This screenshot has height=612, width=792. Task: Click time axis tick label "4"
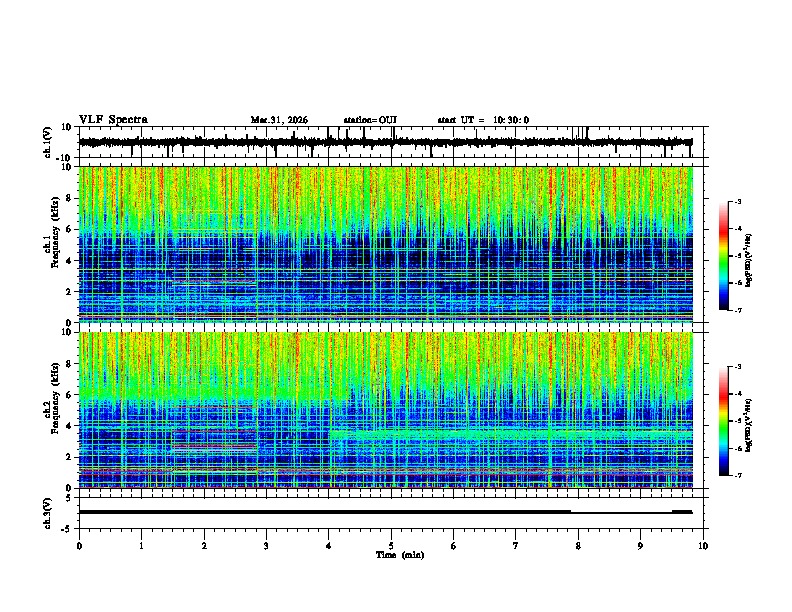[x=329, y=546]
